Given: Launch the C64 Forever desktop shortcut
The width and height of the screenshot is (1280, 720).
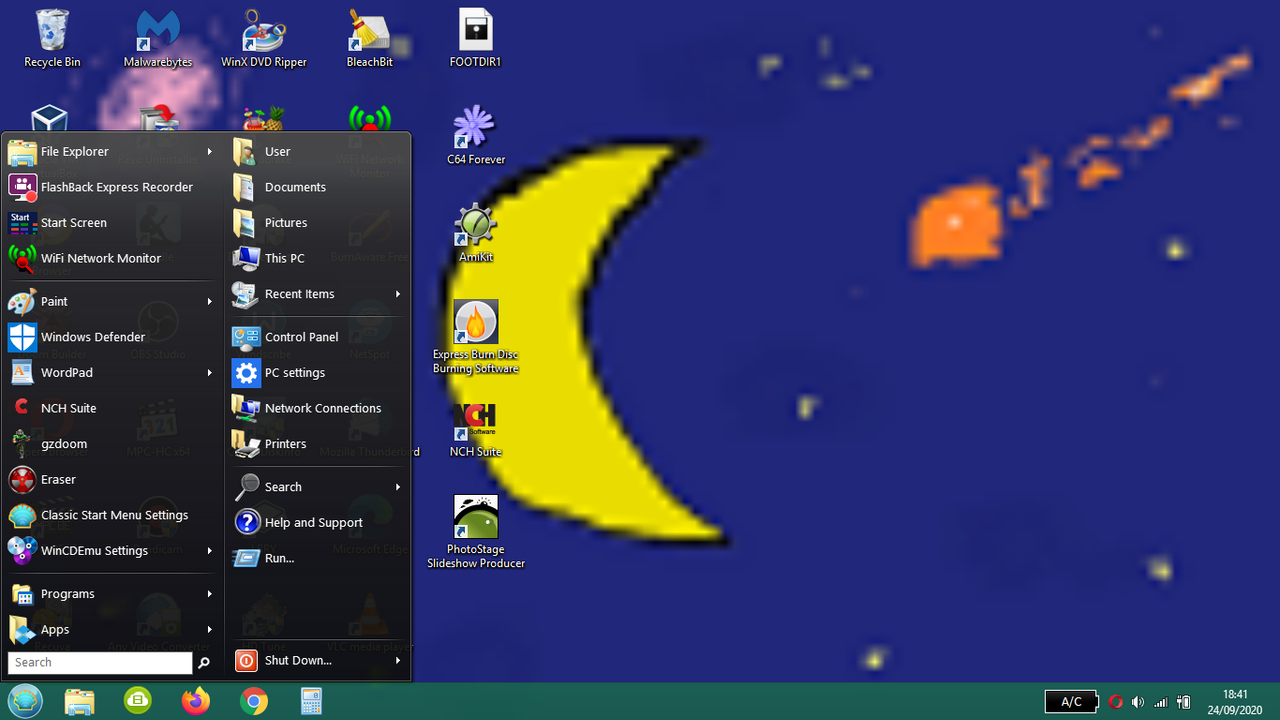Looking at the screenshot, I should (476, 136).
